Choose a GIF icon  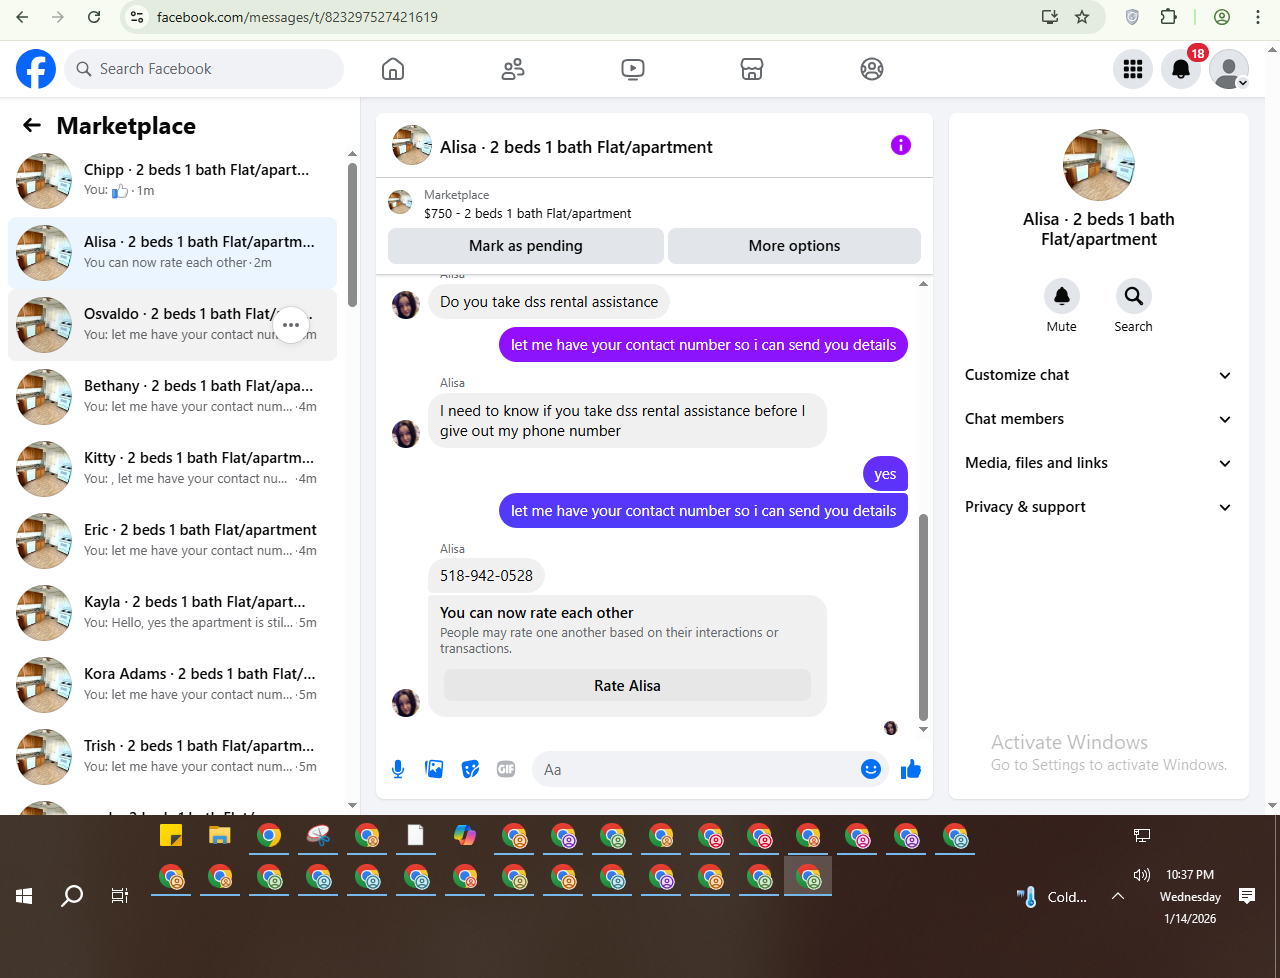(506, 769)
